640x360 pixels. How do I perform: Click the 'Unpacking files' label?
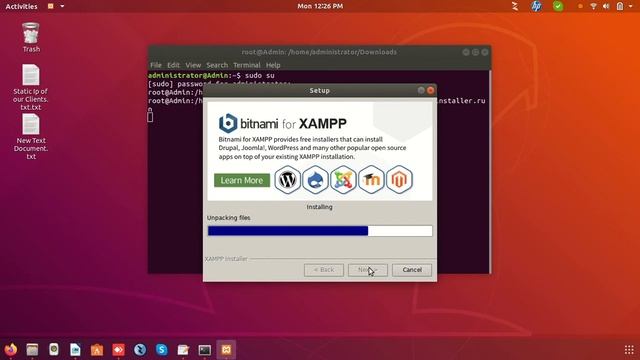pos(229,218)
